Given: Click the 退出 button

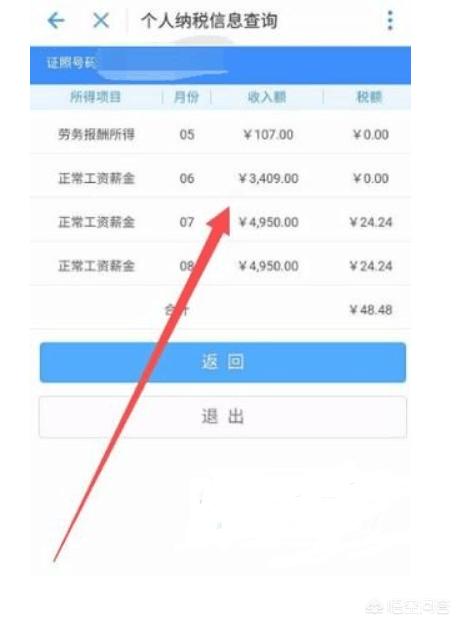Looking at the screenshot, I should (223, 417).
